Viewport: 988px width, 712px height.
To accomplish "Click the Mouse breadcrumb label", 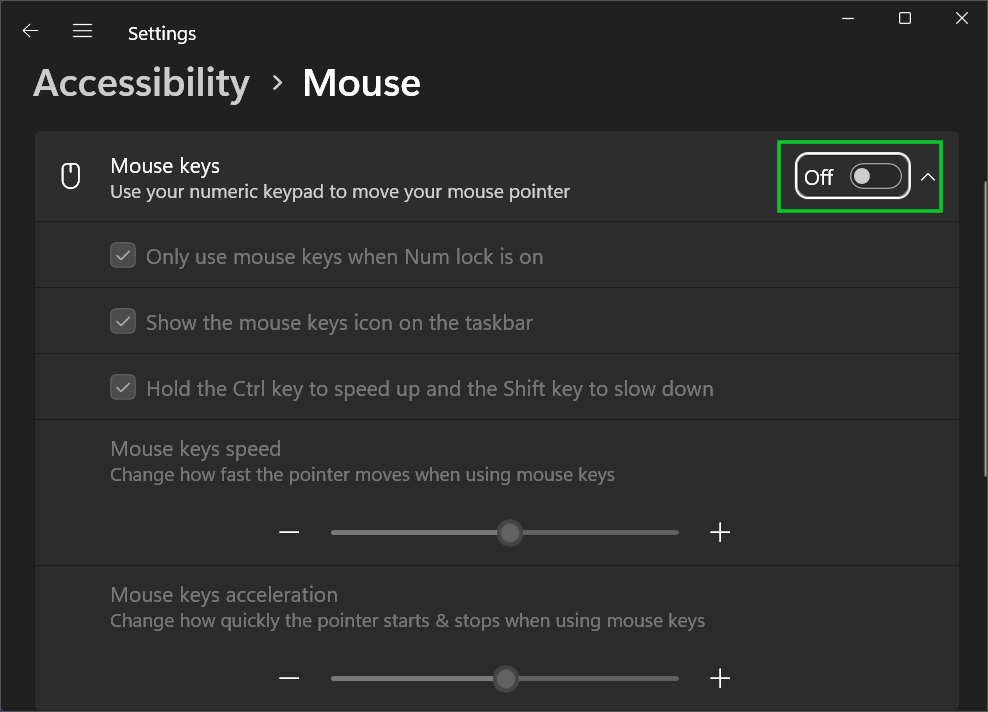I will click(x=361, y=84).
